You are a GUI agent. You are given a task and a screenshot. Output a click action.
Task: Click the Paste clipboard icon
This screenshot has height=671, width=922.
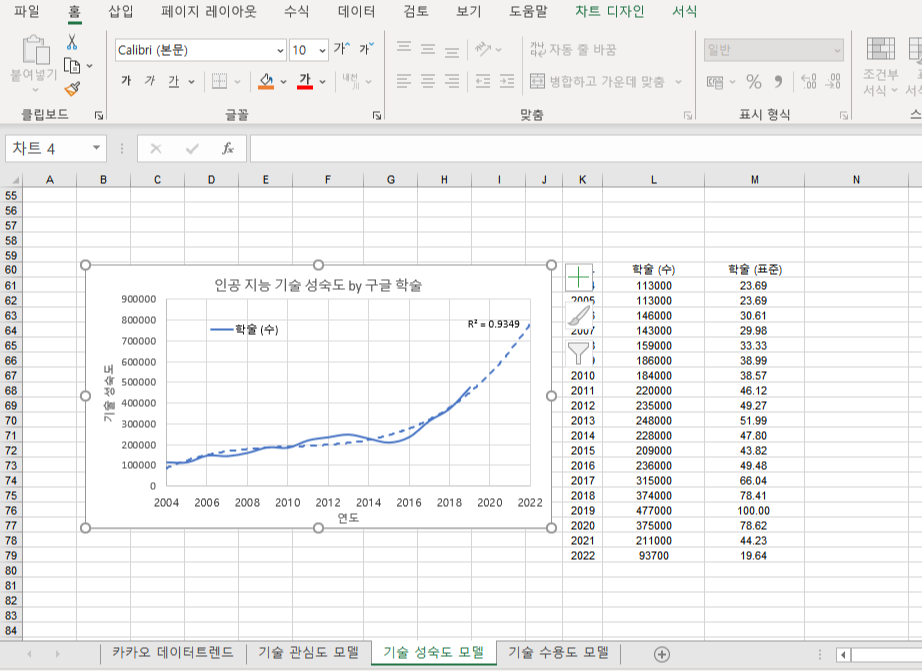pos(35,49)
